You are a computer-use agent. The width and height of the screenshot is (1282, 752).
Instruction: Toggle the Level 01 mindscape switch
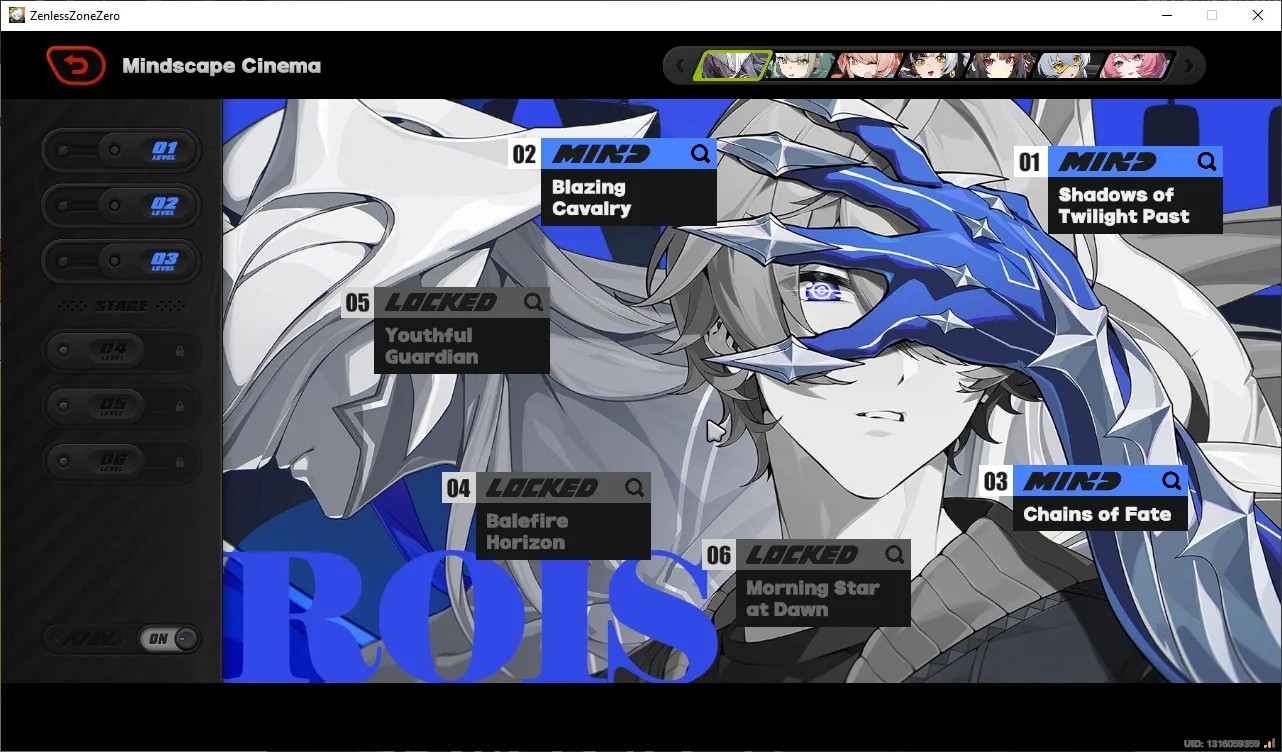tap(122, 151)
